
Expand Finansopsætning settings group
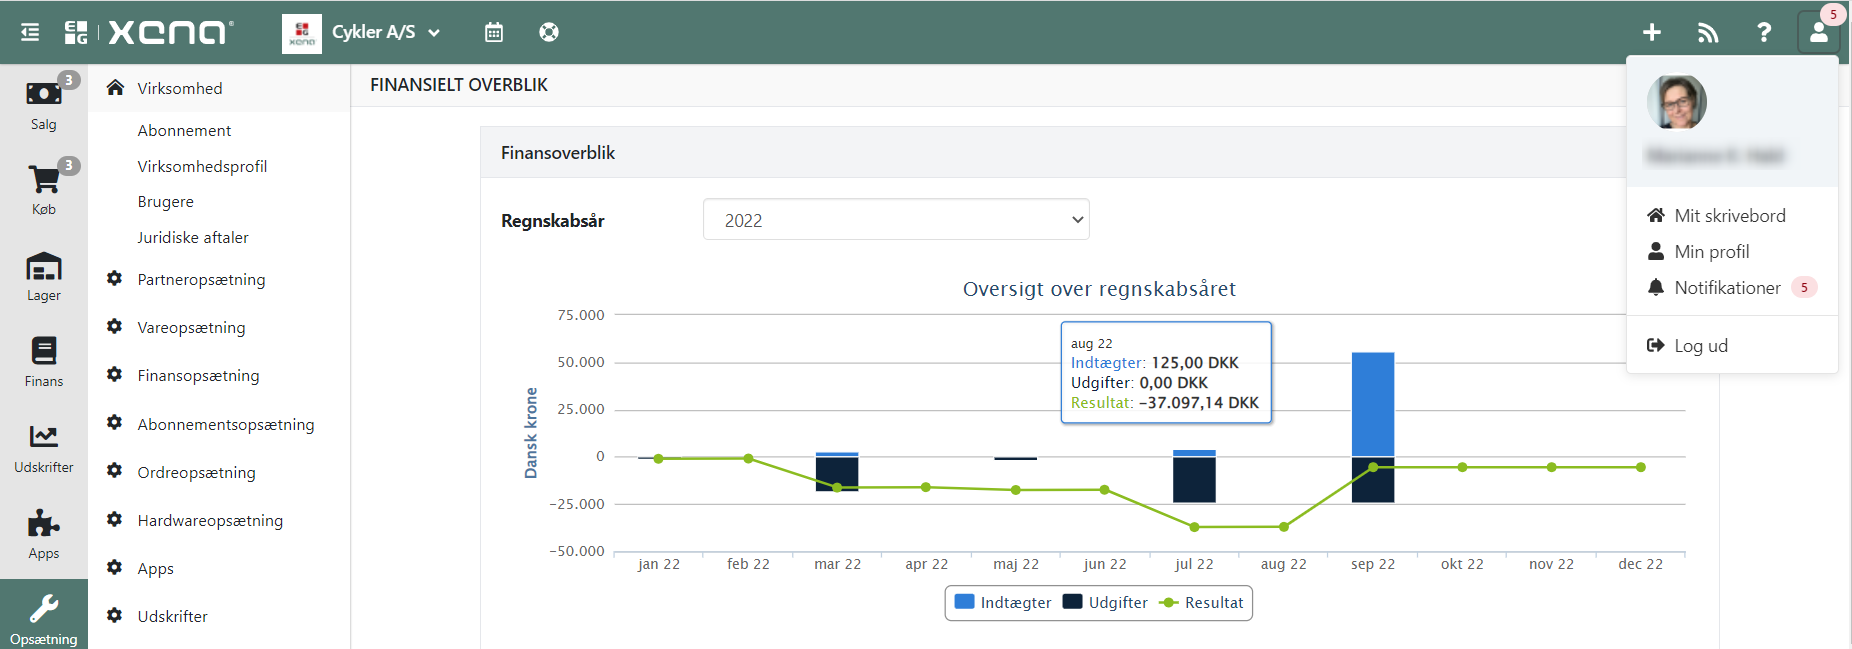(x=198, y=376)
